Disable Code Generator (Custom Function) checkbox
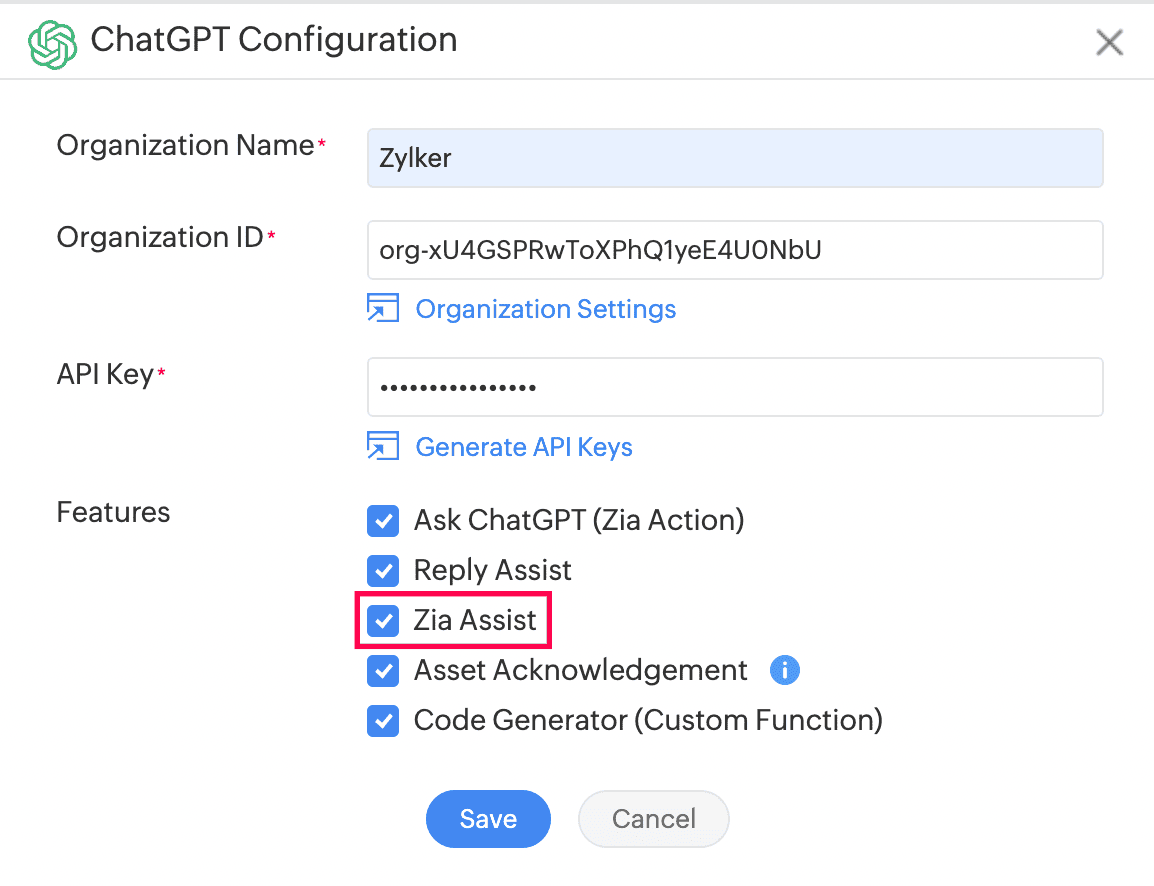This screenshot has height=886, width=1154. pyautogui.click(x=383, y=721)
